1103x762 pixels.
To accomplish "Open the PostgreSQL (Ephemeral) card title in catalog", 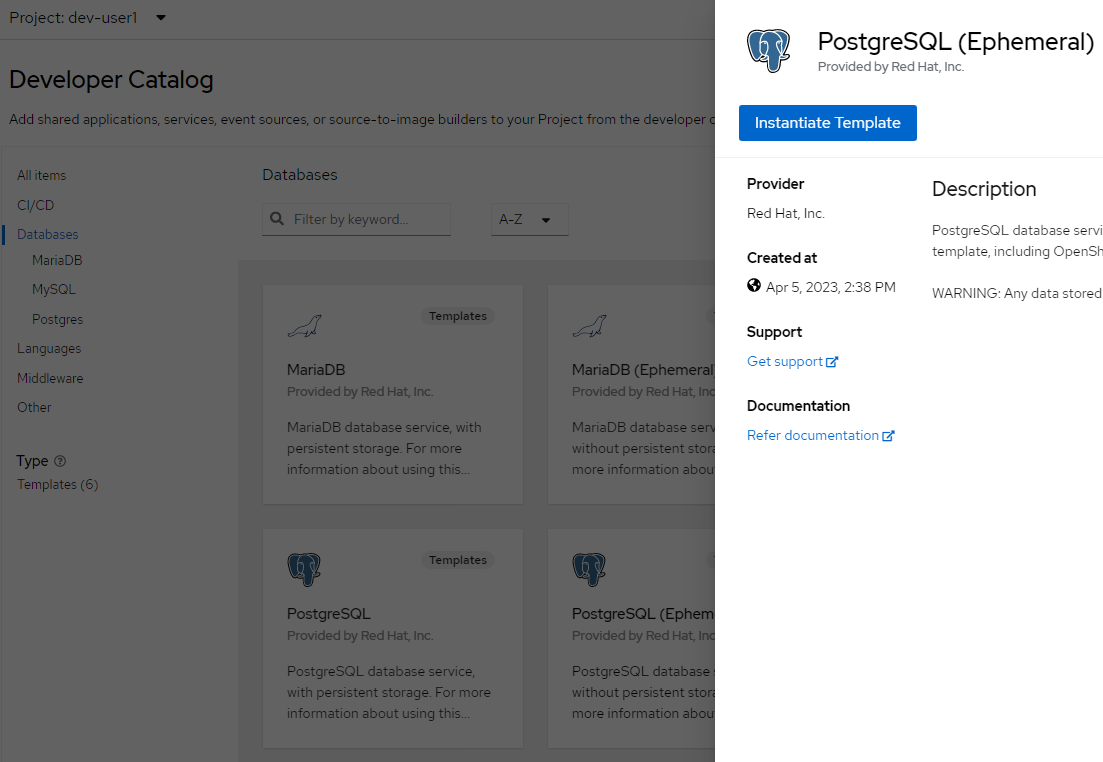I will click(643, 614).
